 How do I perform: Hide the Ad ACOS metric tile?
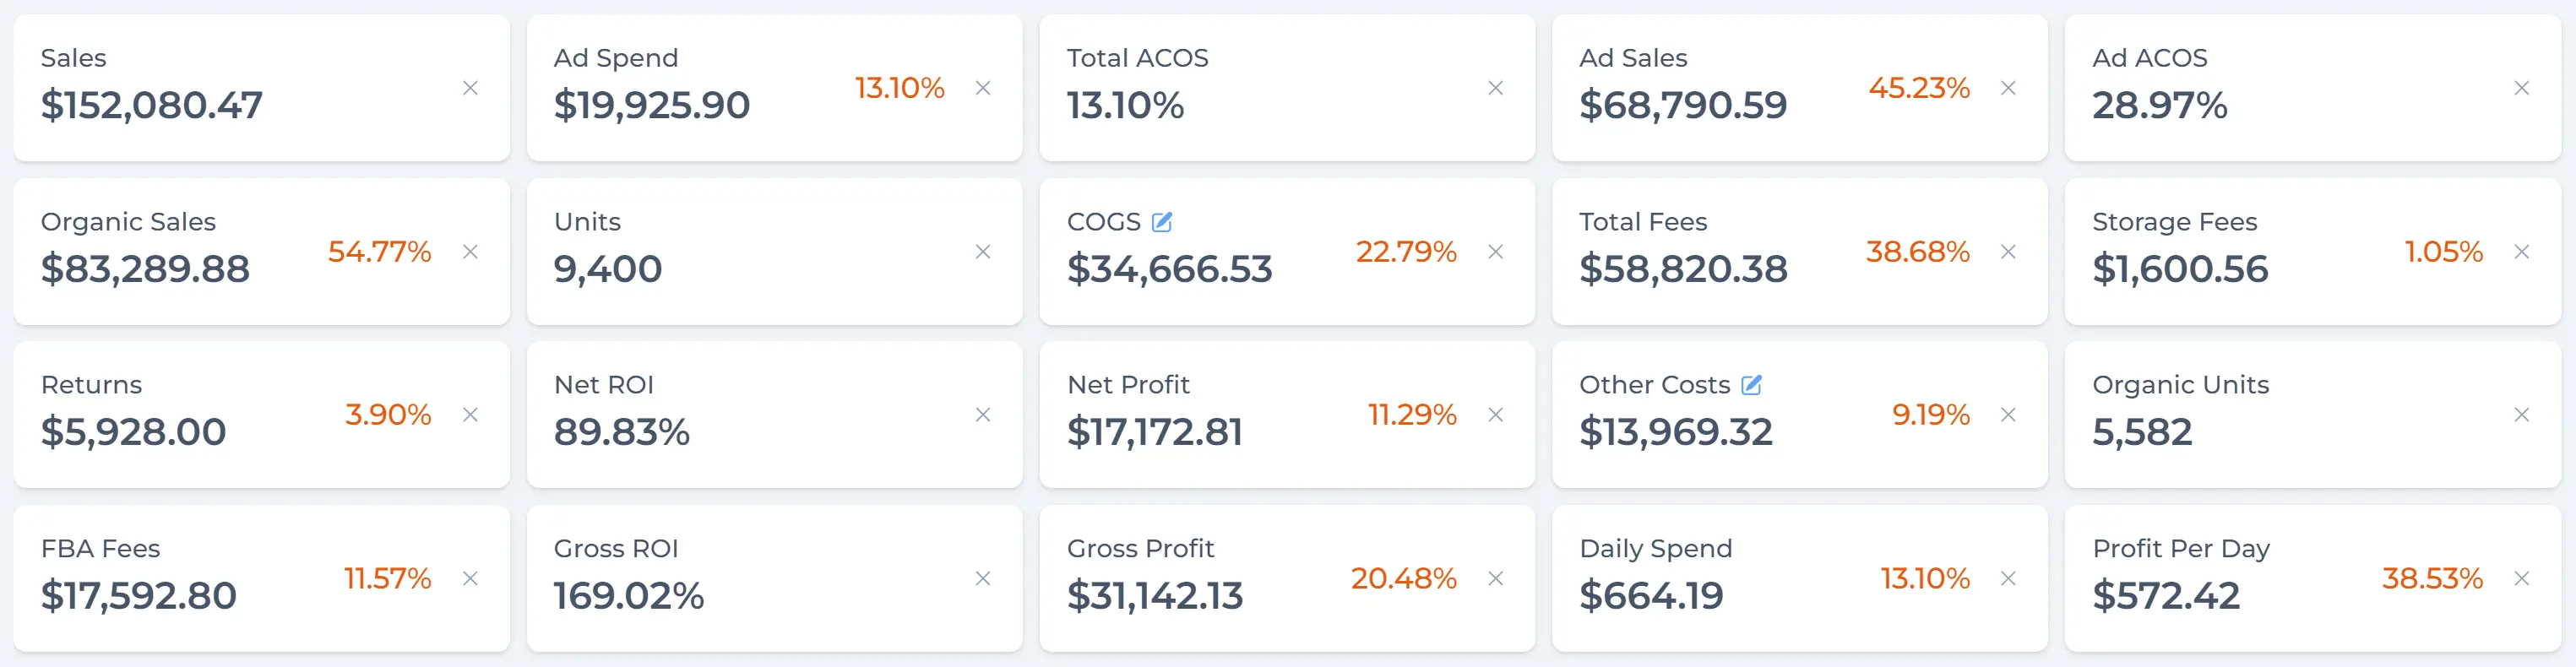[2521, 88]
